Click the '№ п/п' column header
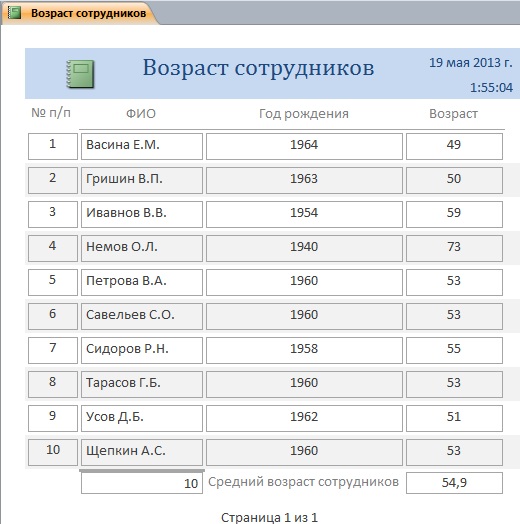This screenshot has height=524, width=520. pyautogui.click(x=51, y=113)
